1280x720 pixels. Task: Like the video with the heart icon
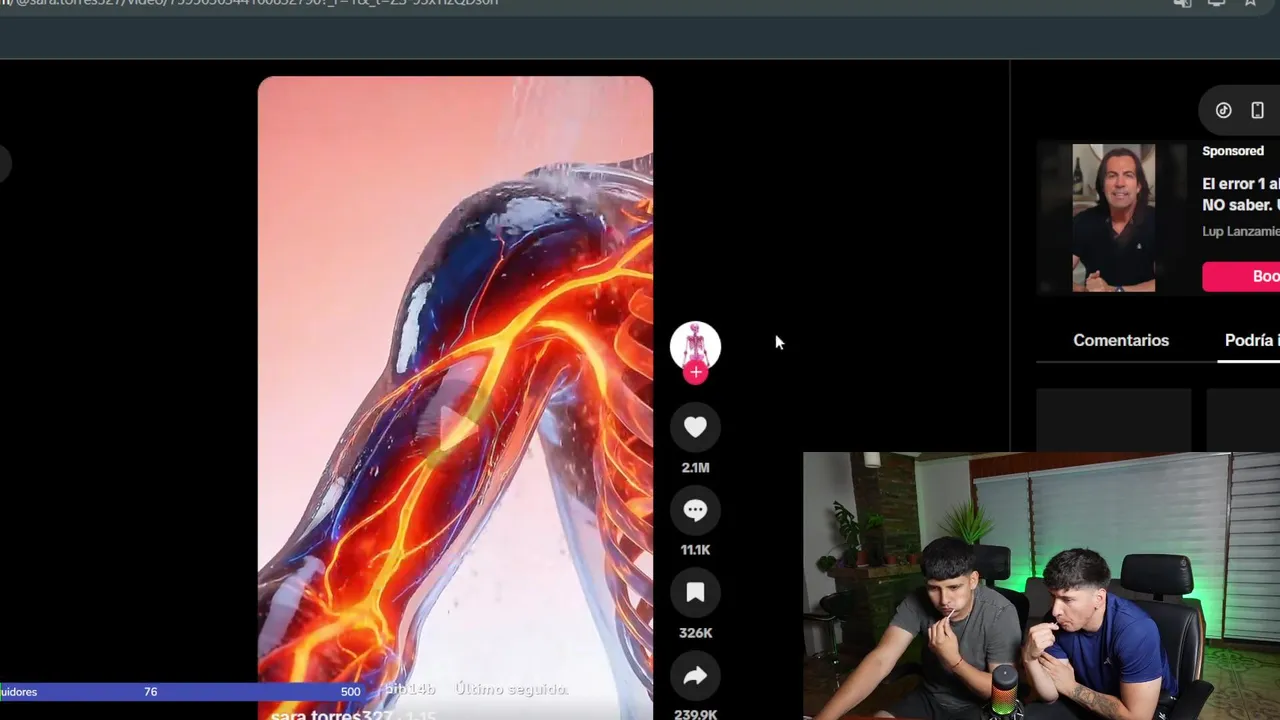(695, 427)
